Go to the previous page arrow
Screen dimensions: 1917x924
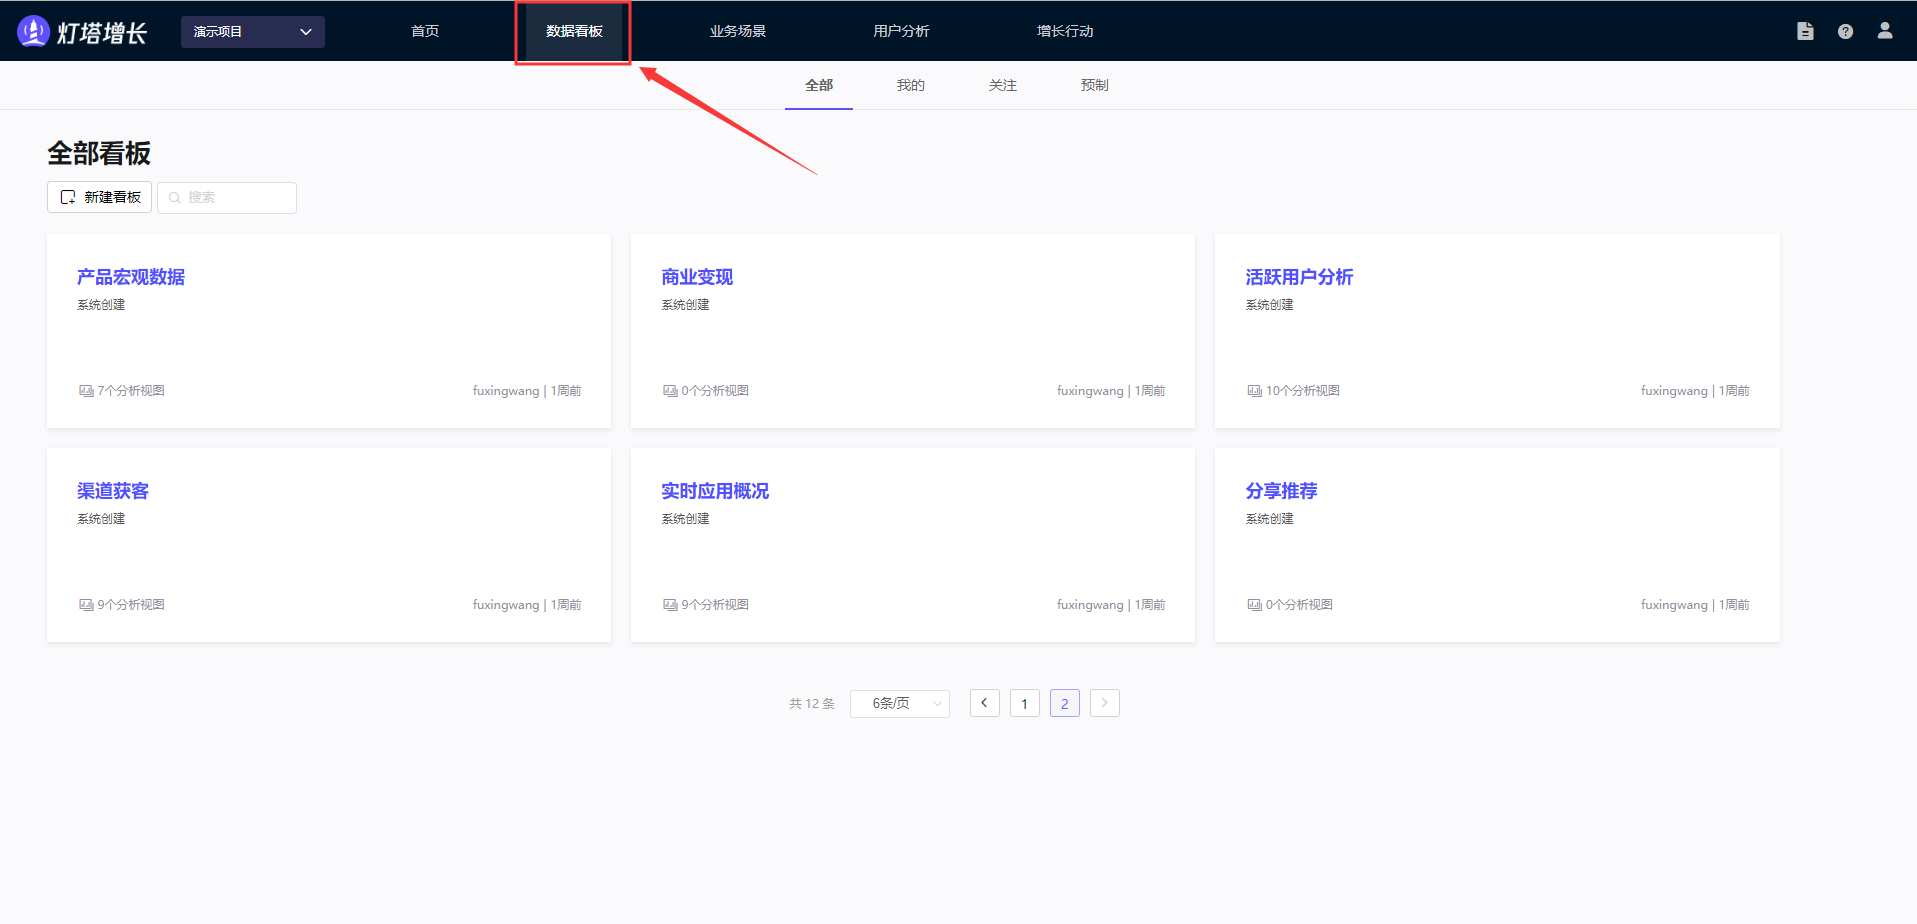985,703
